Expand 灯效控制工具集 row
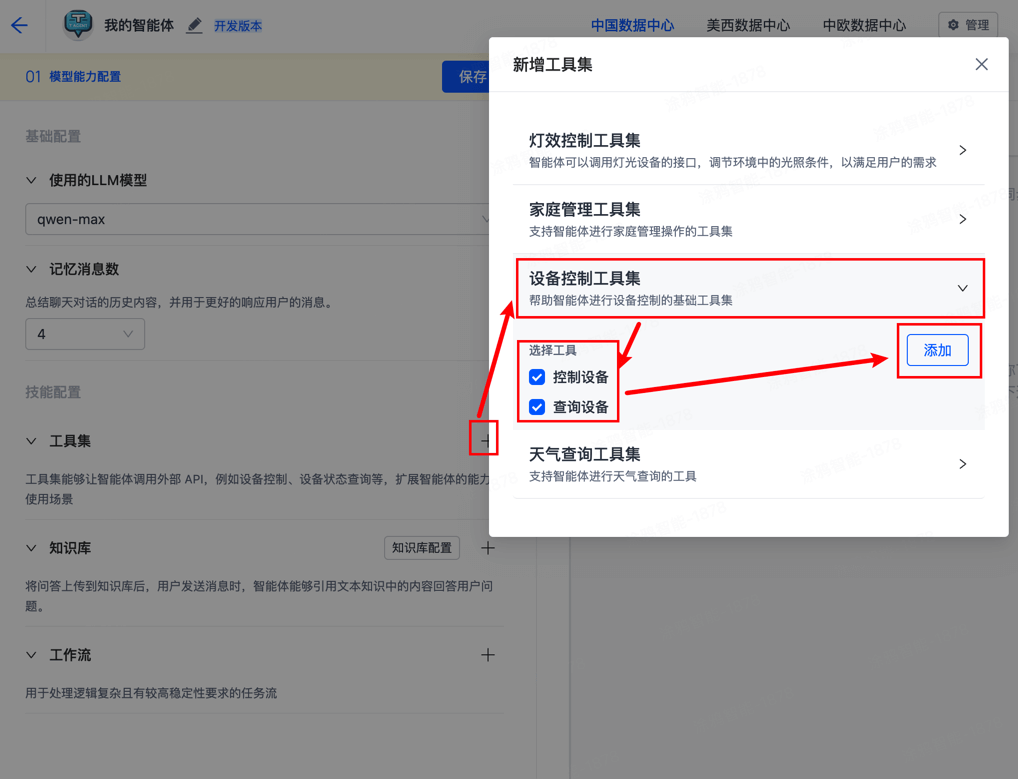The height and width of the screenshot is (779, 1018). tap(749, 151)
